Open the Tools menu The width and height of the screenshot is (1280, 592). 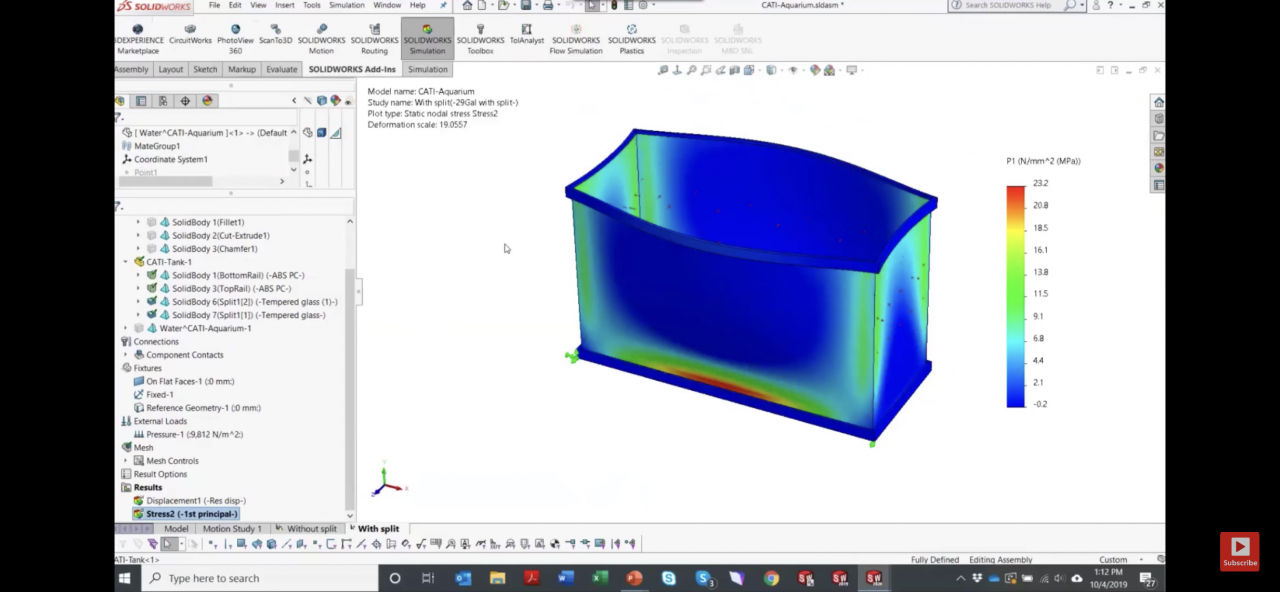pyautogui.click(x=312, y=5)
